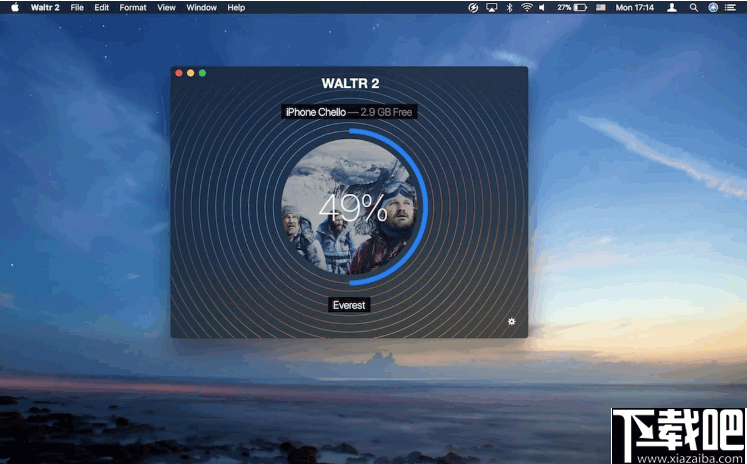Open the user account icon in menu bar
This screenshot has width=747, height=464.
tap(672, 7)
